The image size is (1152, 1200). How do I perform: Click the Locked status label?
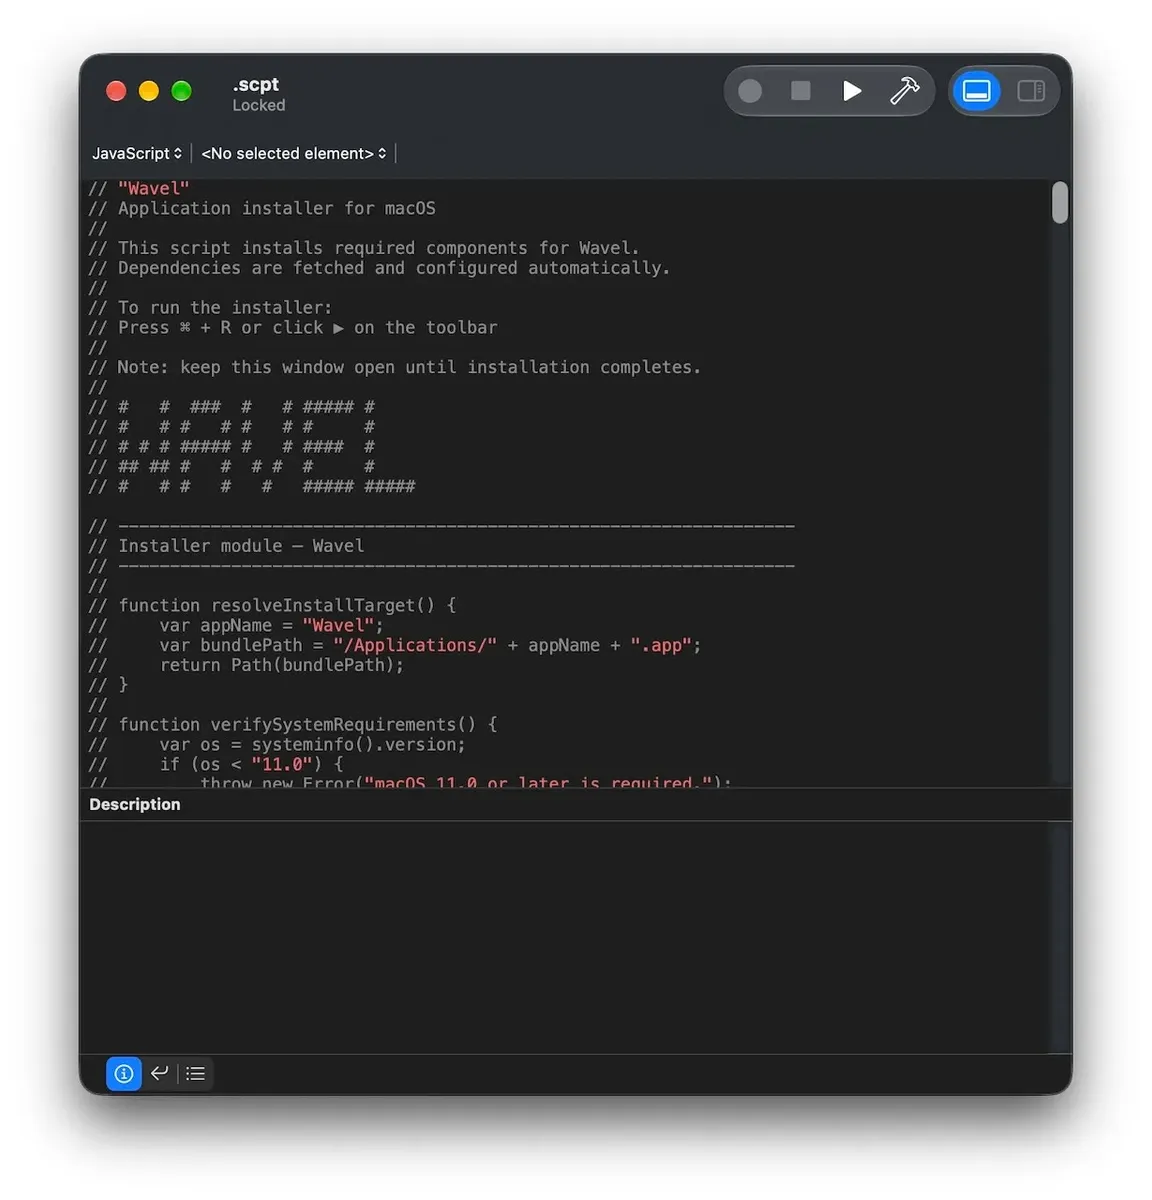[x=259, y=106]
